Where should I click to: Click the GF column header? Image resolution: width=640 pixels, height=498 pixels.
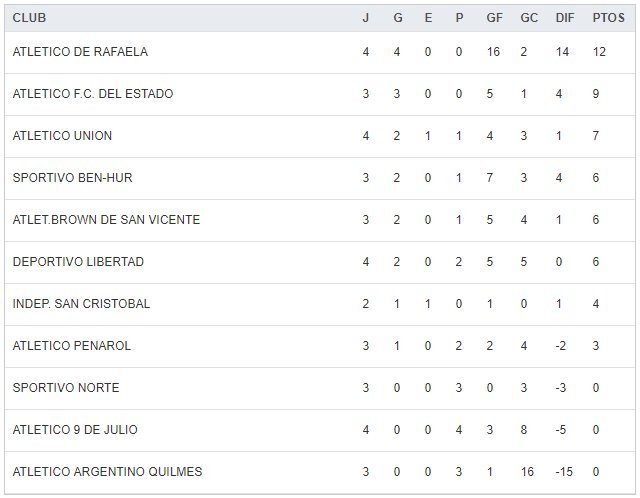(496, 17)
